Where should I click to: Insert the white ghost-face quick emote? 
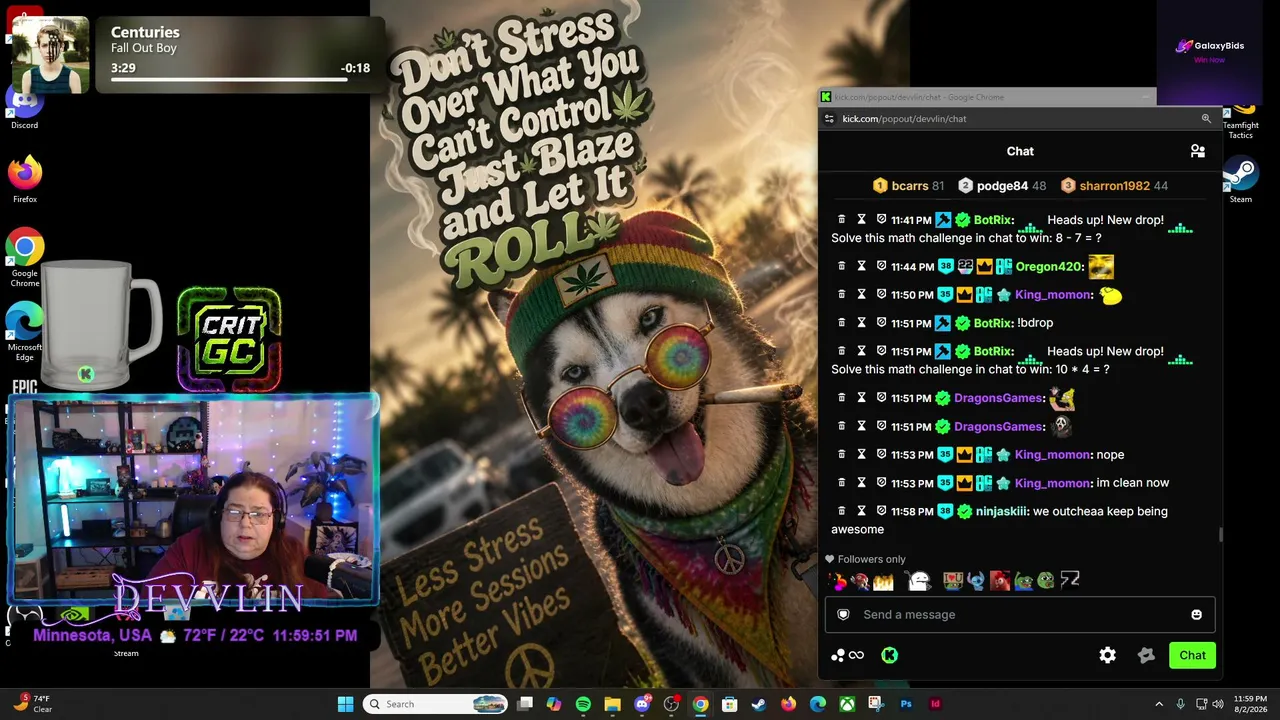click(x=918, y=580)
